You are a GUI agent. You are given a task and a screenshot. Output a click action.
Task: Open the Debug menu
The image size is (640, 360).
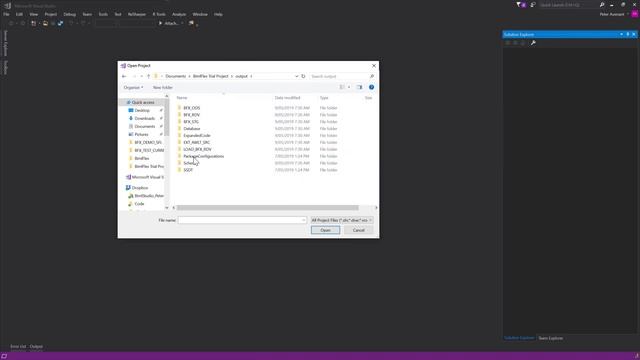click(69, 14)
